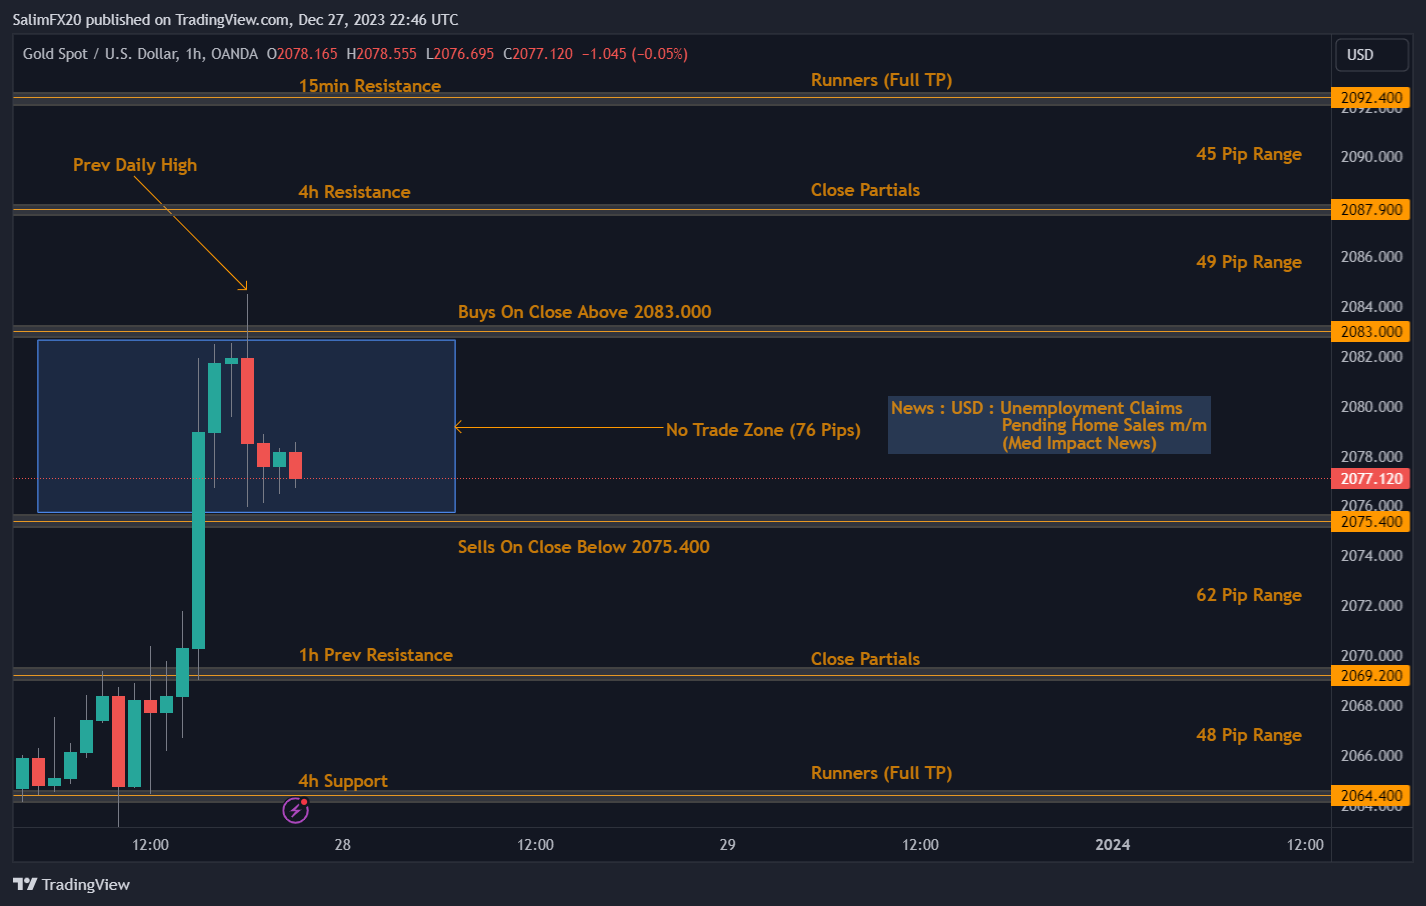The height and width of the screenshot is (906, 1426).
Task: Click the Unemployment Claims news text box
Action: tap(1048, 425)
